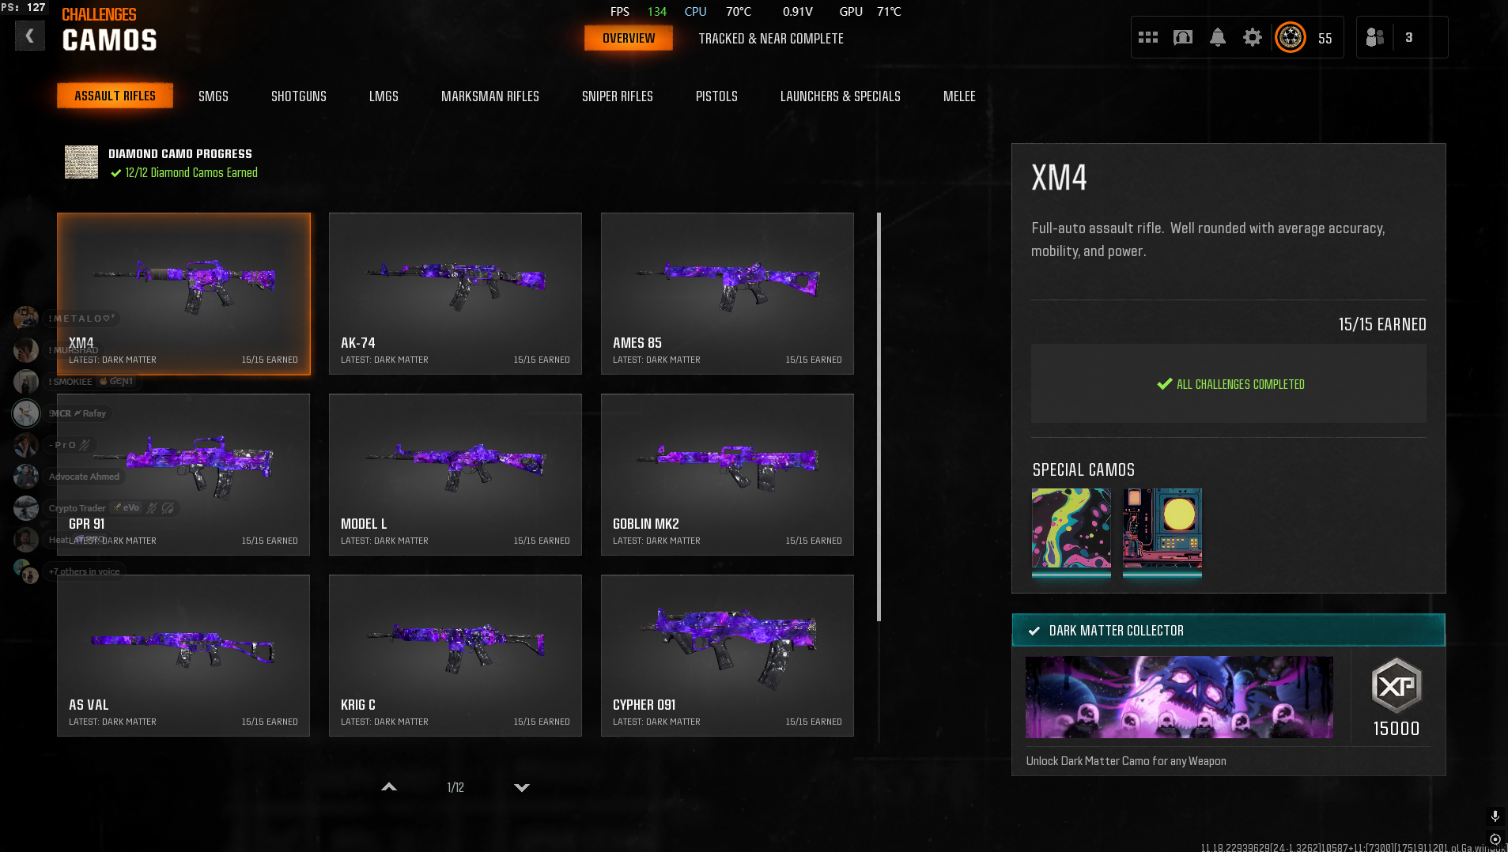Select the GOBLIN MK2 weapon thumbnail
The width and height of the screenshot is (1508, 852).
pyautogui.click(x=727, y=474)
